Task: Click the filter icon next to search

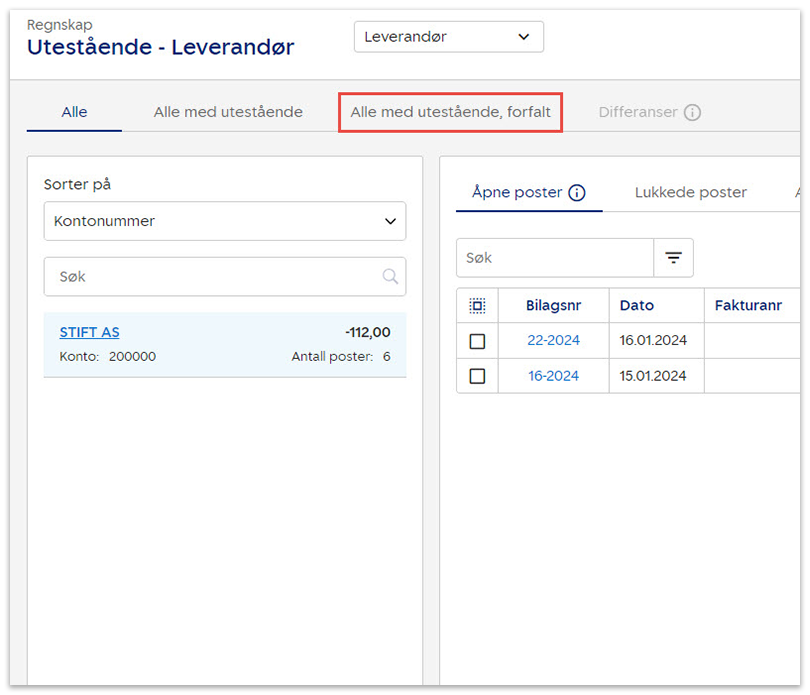Action: pyautogui.click(x=673, y=258)
